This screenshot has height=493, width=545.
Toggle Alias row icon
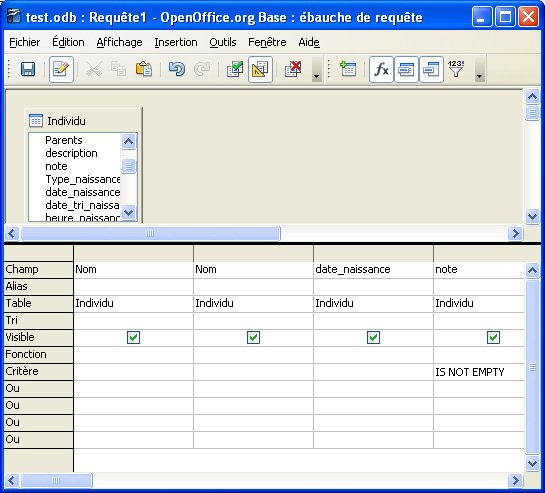(x=431, y=69)
